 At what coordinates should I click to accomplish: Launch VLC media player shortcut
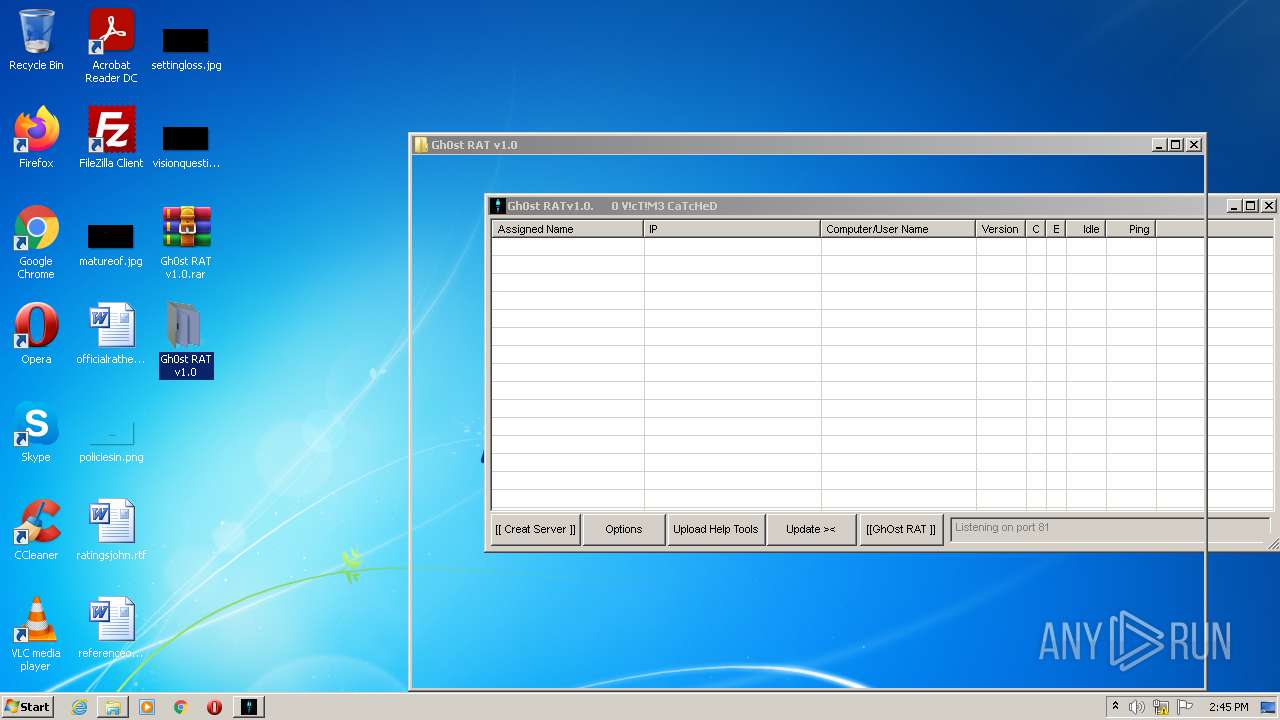point(36,634)
